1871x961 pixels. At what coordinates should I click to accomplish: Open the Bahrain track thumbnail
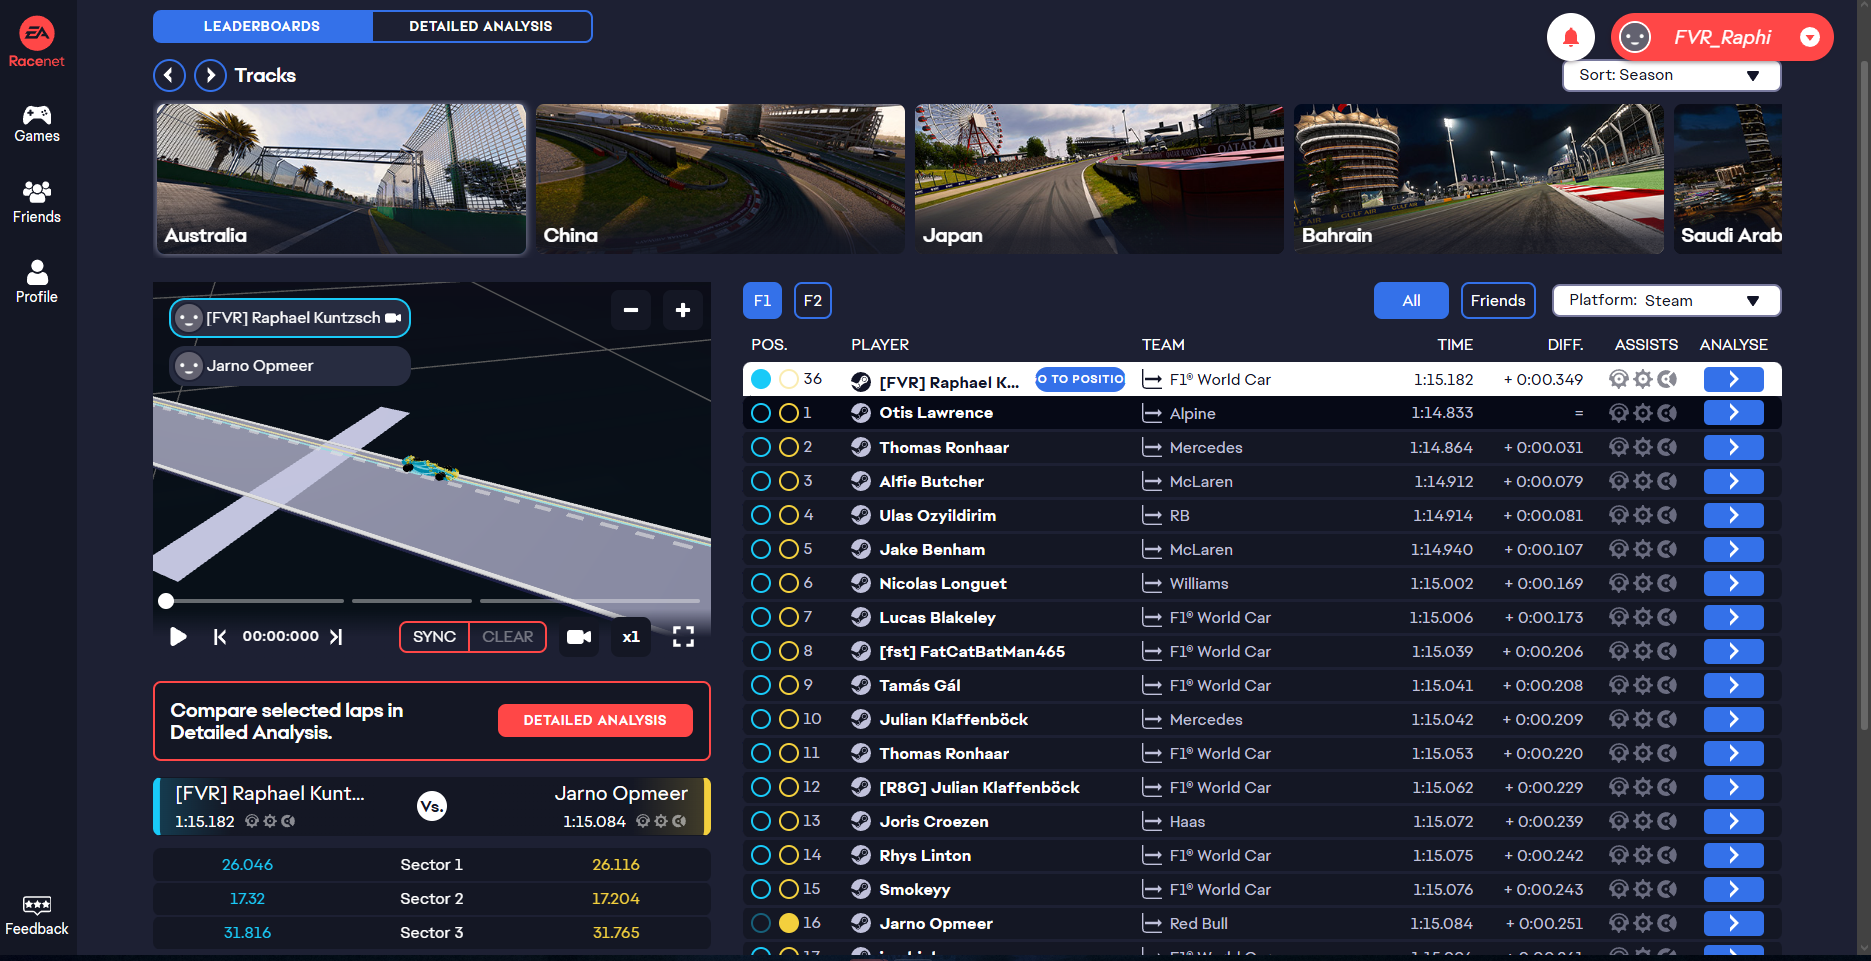(x=1478, y=179)
